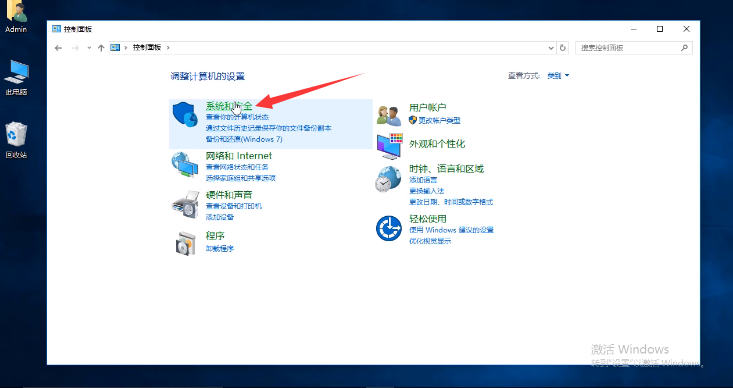Image resolution: width=733 pixels, height=388 pixels.
Task: Click the 控制面板 breadcrumb
Action: coord(147,48)
